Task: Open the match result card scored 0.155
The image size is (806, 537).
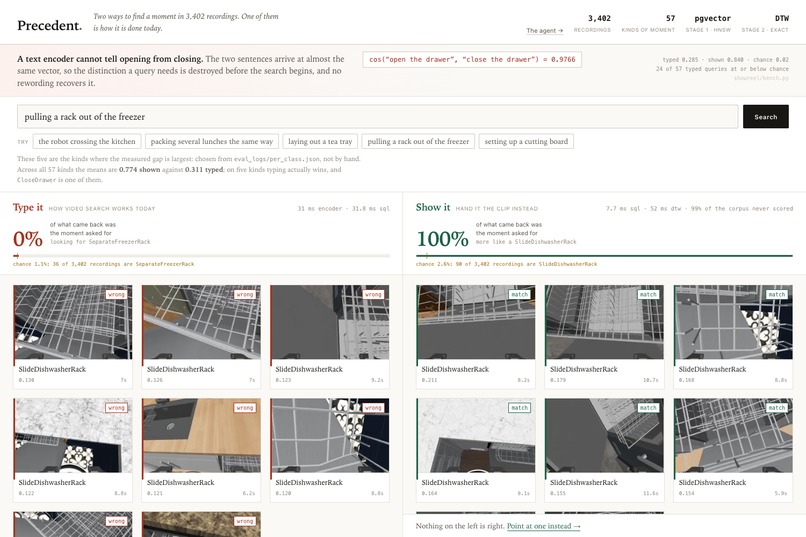Action: 604,450
